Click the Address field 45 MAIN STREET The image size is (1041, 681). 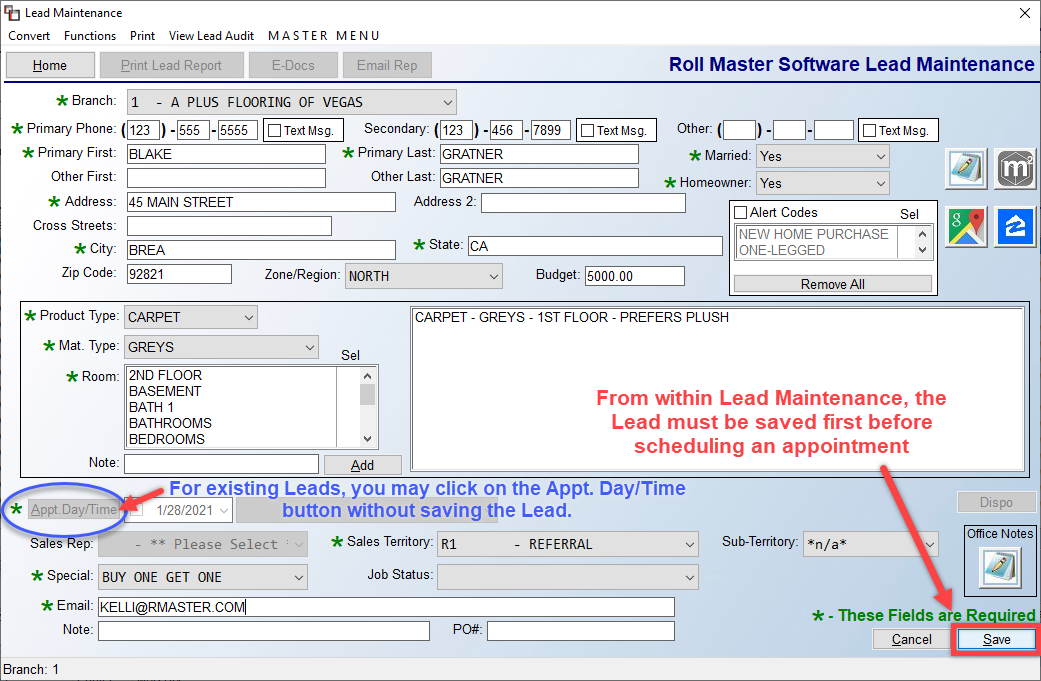pyautogui.click(x=262, y=202)
